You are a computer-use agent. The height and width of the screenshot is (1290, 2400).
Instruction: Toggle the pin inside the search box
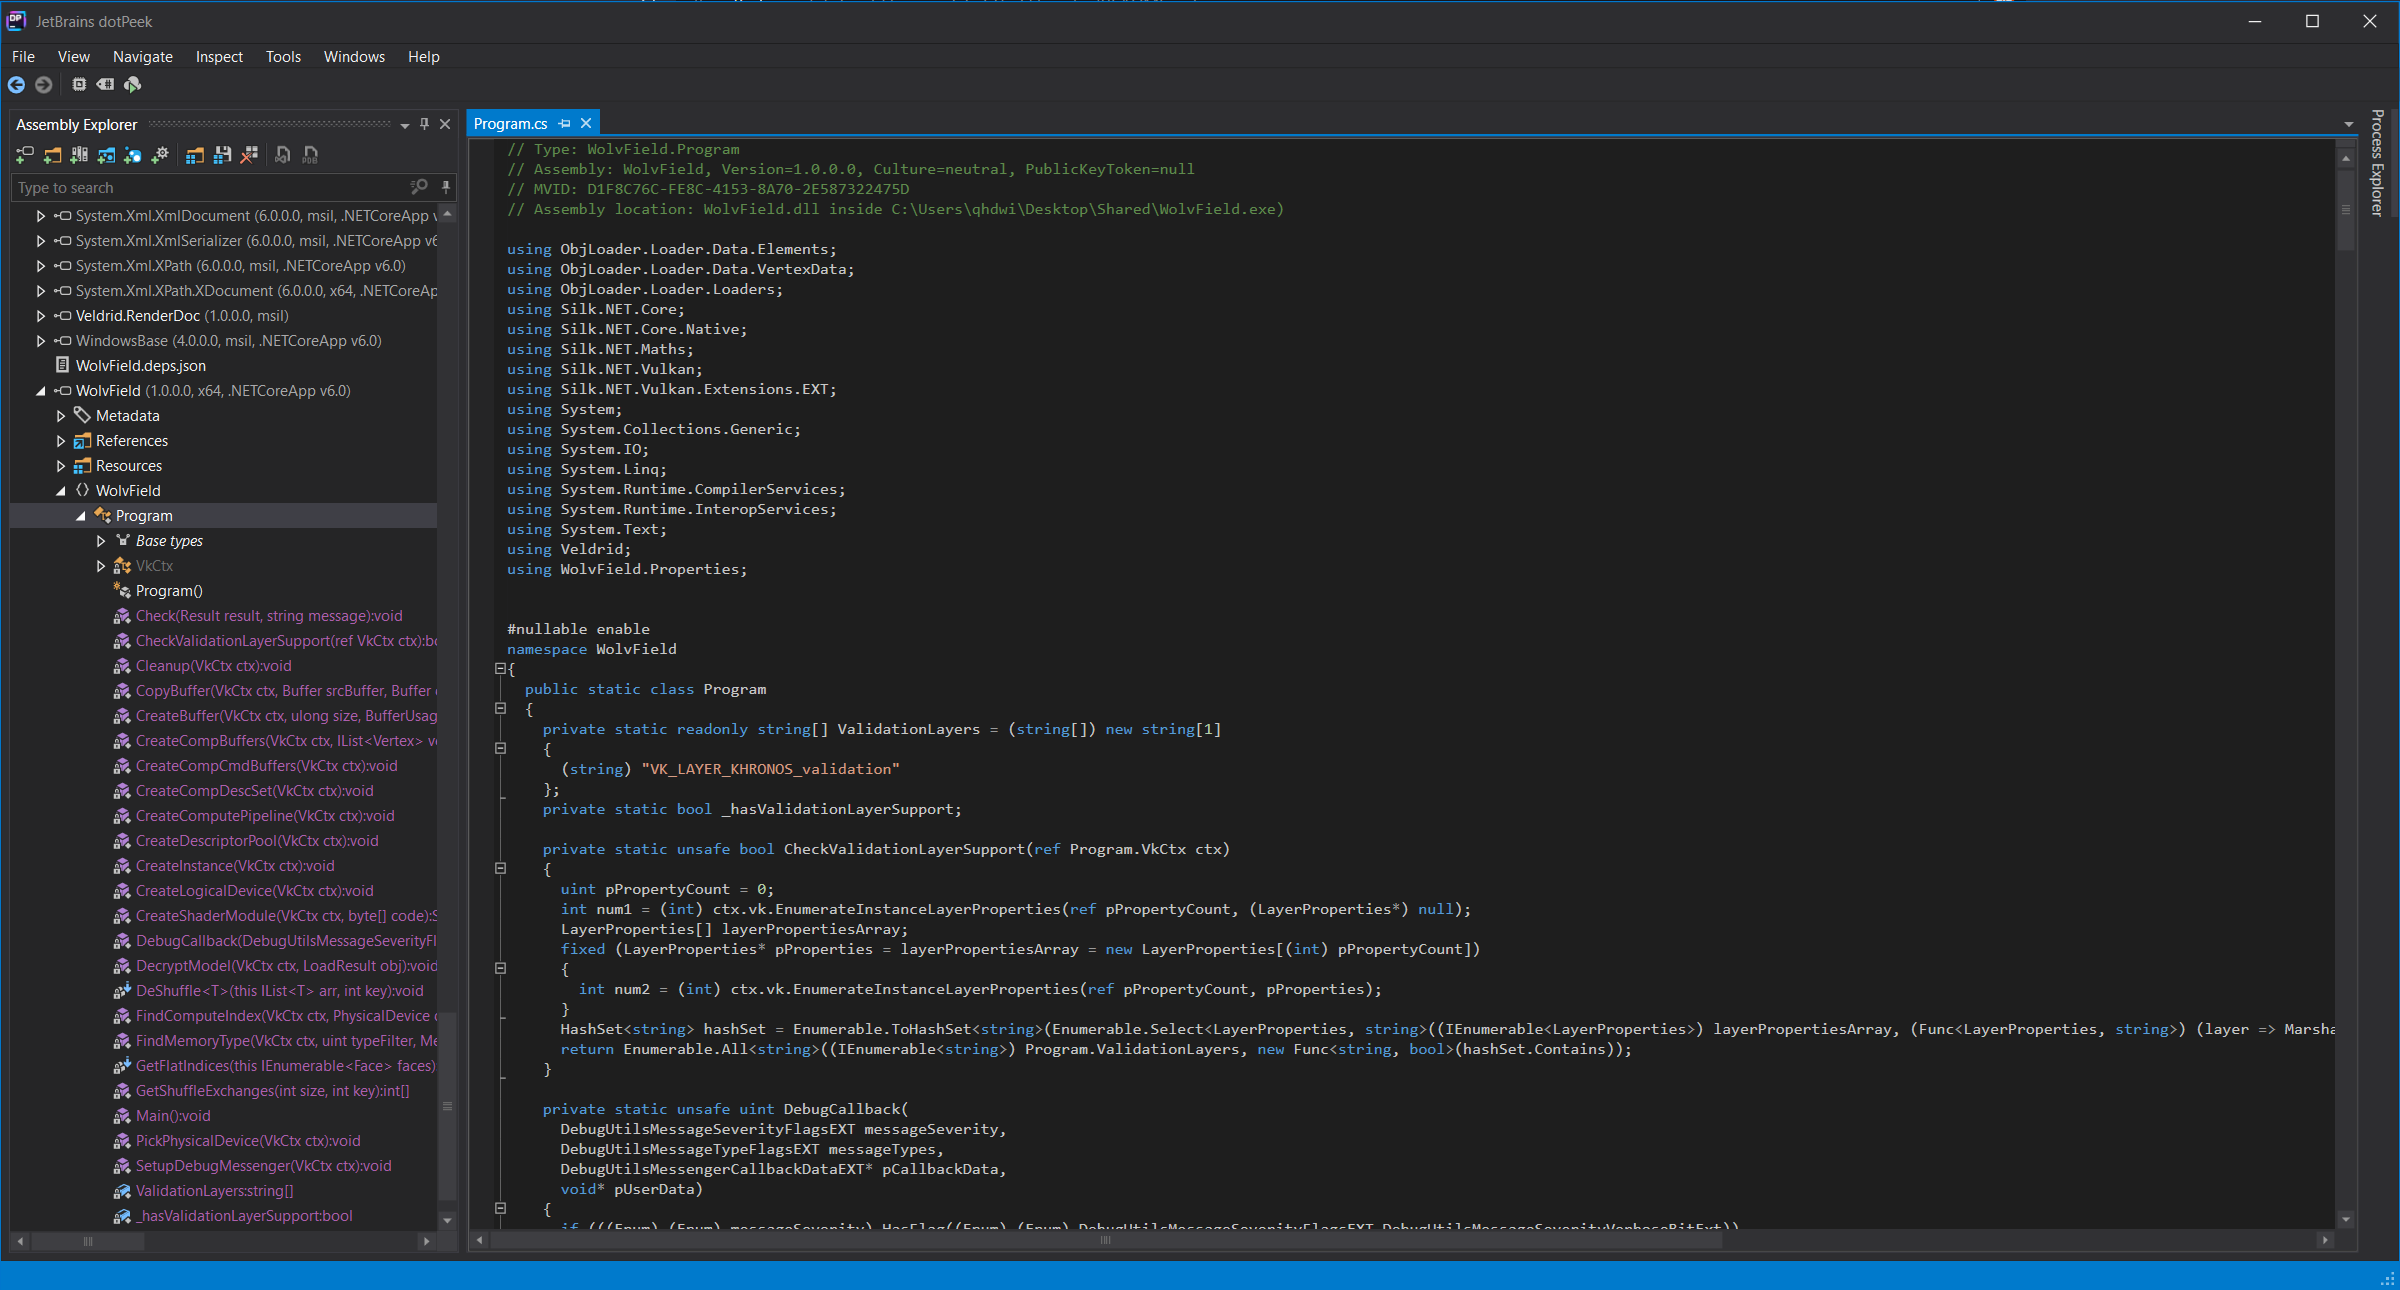click(446, 187)
